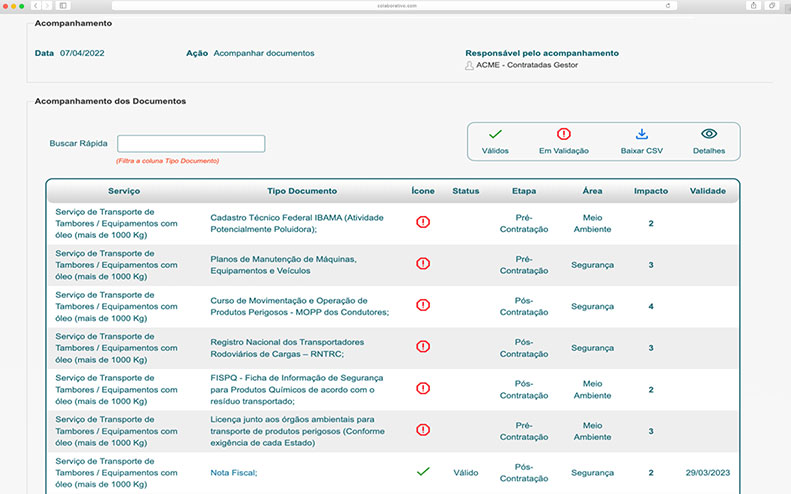The width and height of the screenshot is (791, 494).
Task: Click the alert icon for FISPQ row
Action: tap(423, 389)
